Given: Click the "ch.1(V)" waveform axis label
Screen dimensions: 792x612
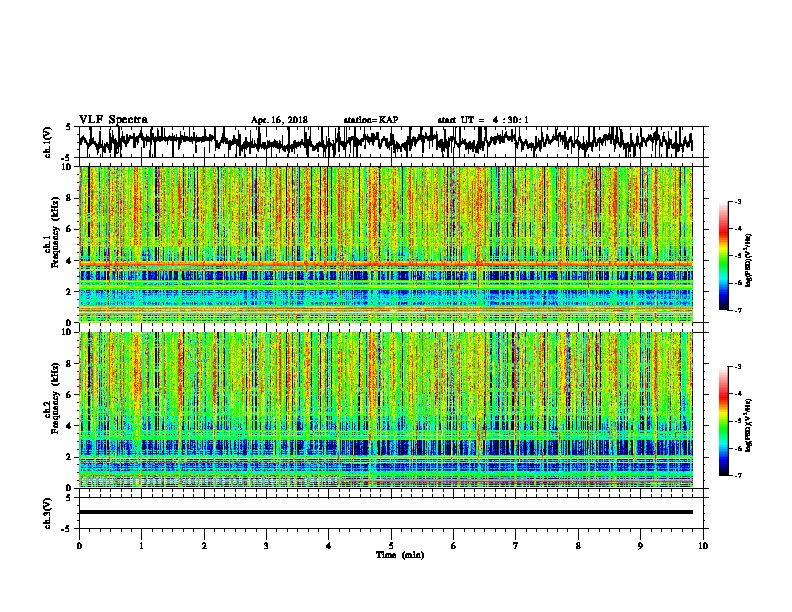Looking at the screenshot, I should tap(48, 142).
